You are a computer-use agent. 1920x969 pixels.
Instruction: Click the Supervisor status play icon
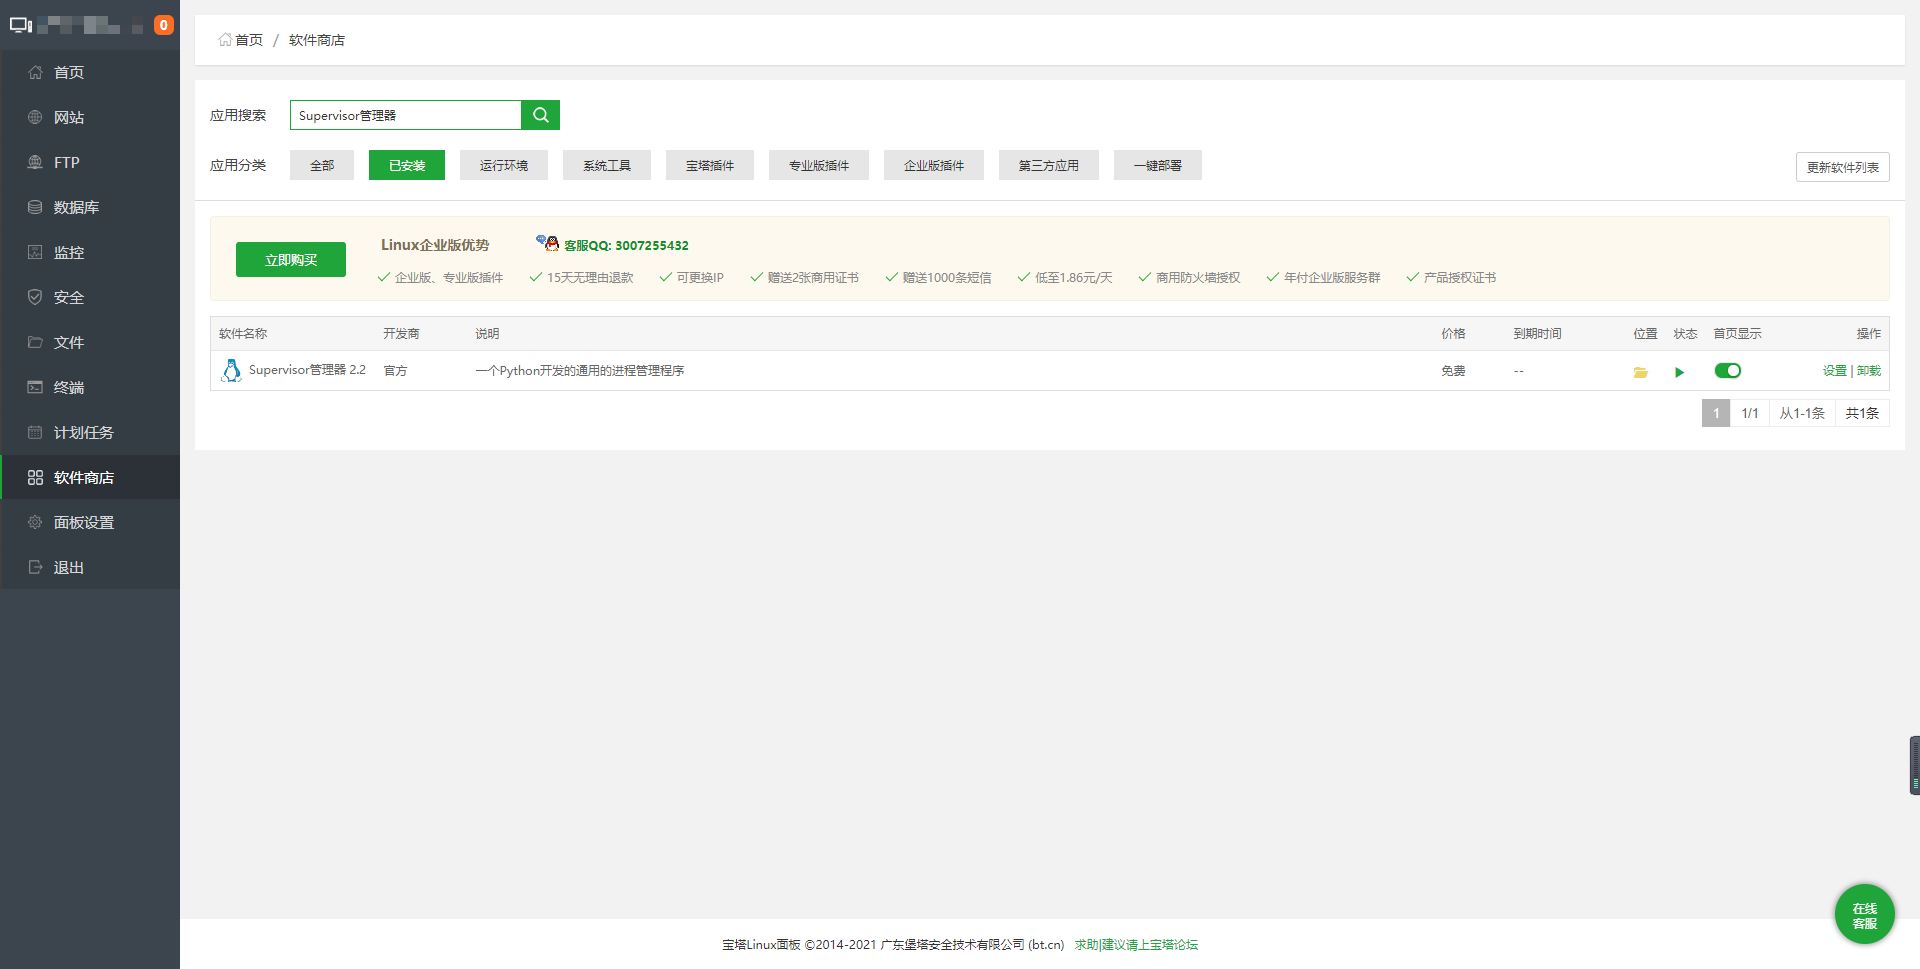(x=1679, y=372)
